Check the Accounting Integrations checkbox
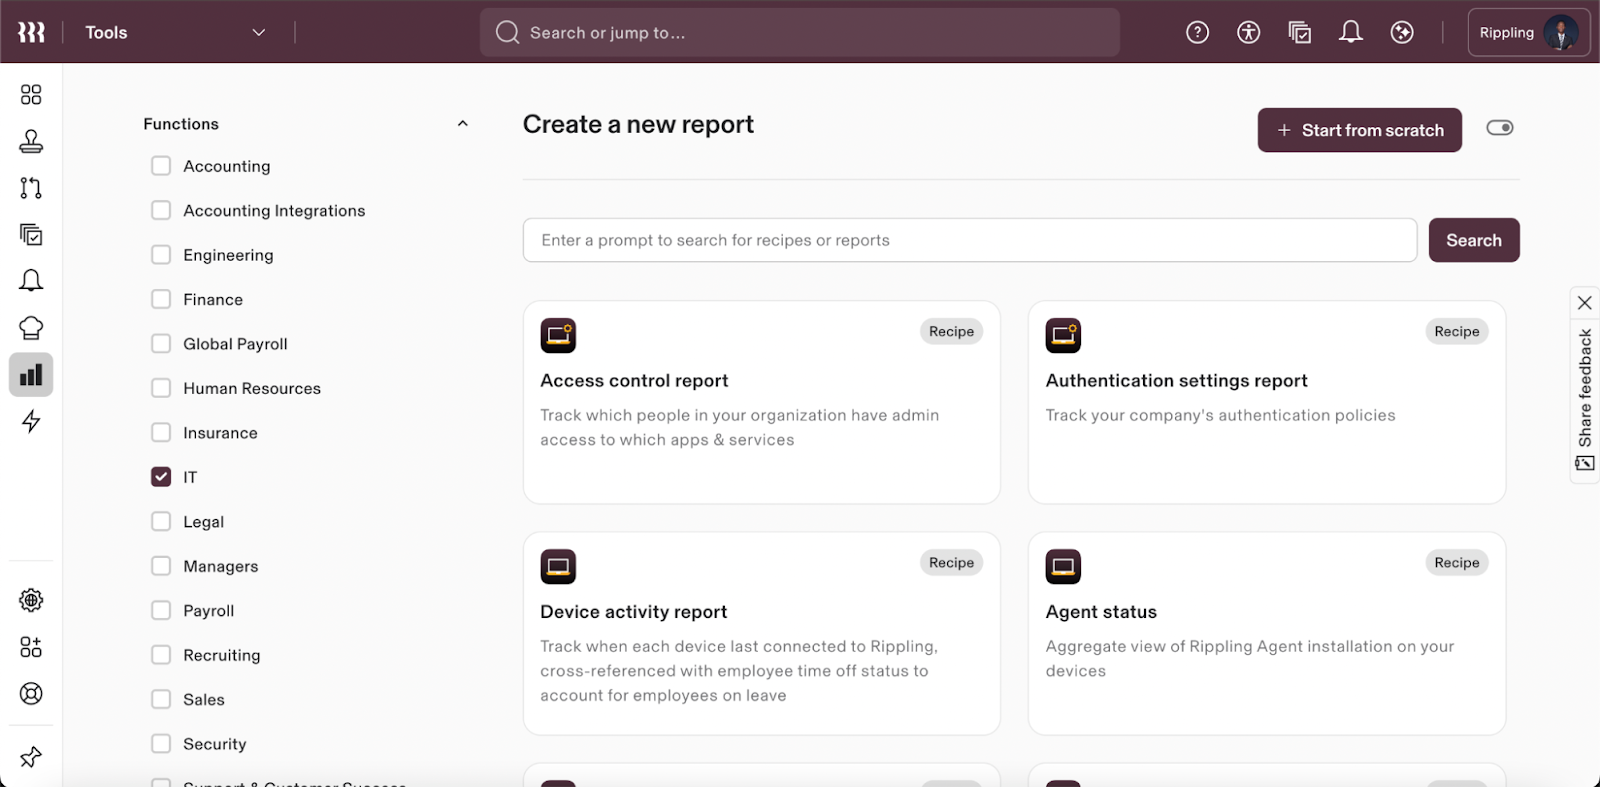 [161, 210]
